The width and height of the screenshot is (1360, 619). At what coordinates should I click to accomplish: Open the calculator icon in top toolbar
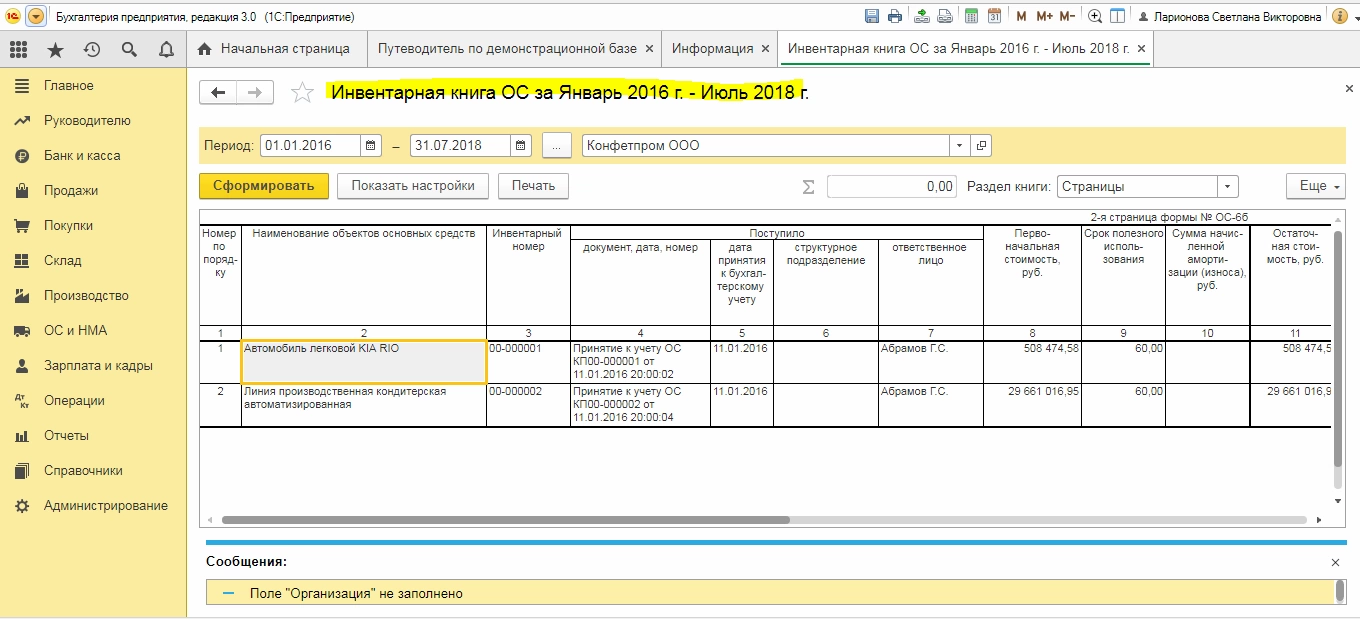click(x=970, y=17)
